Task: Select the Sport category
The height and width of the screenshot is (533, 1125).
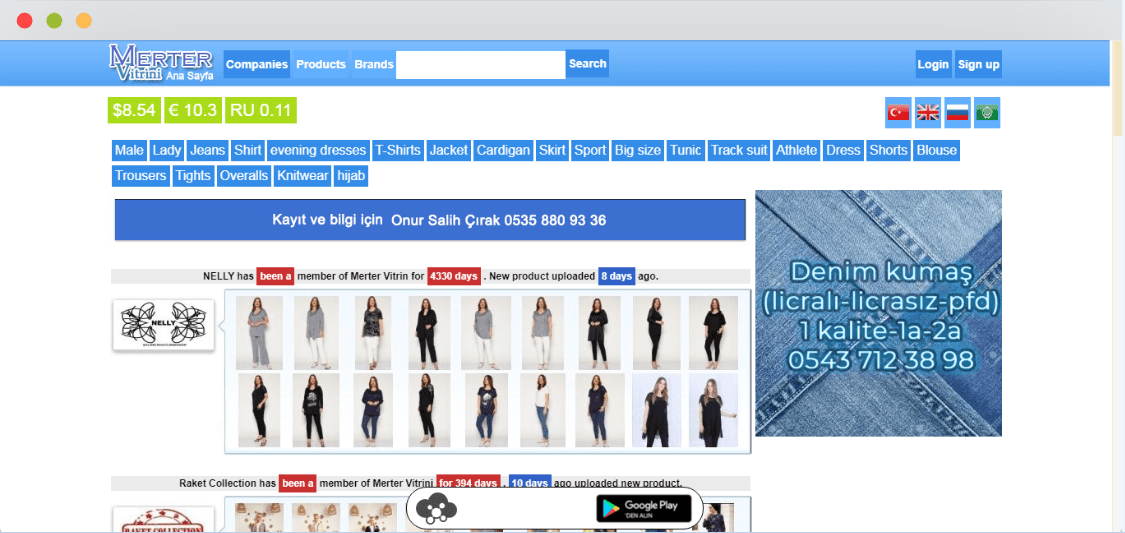Action: coord(590,151)
